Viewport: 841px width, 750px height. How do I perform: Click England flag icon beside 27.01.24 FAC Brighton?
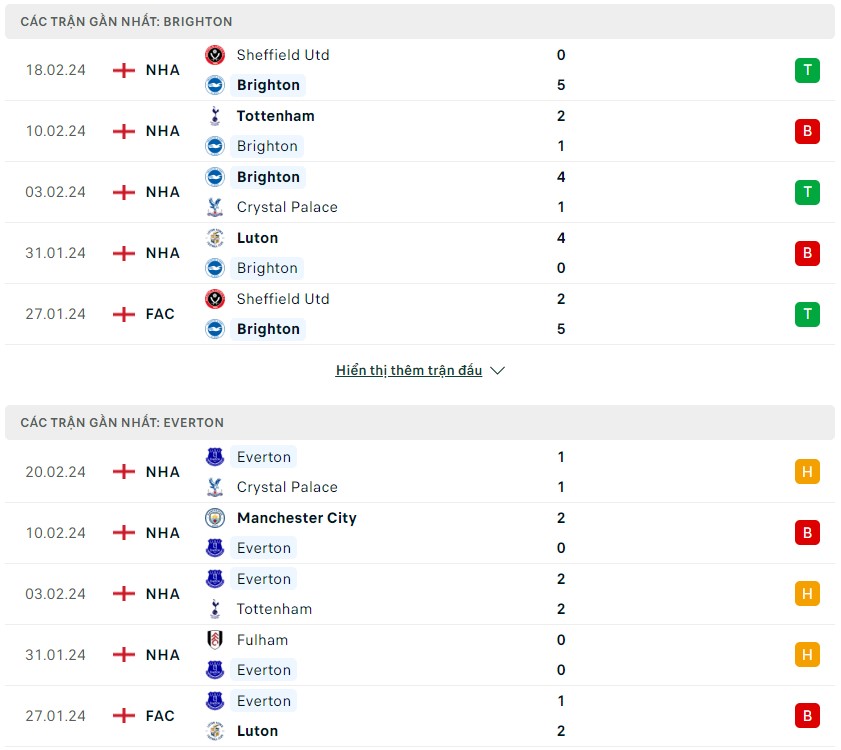(124, 314)
